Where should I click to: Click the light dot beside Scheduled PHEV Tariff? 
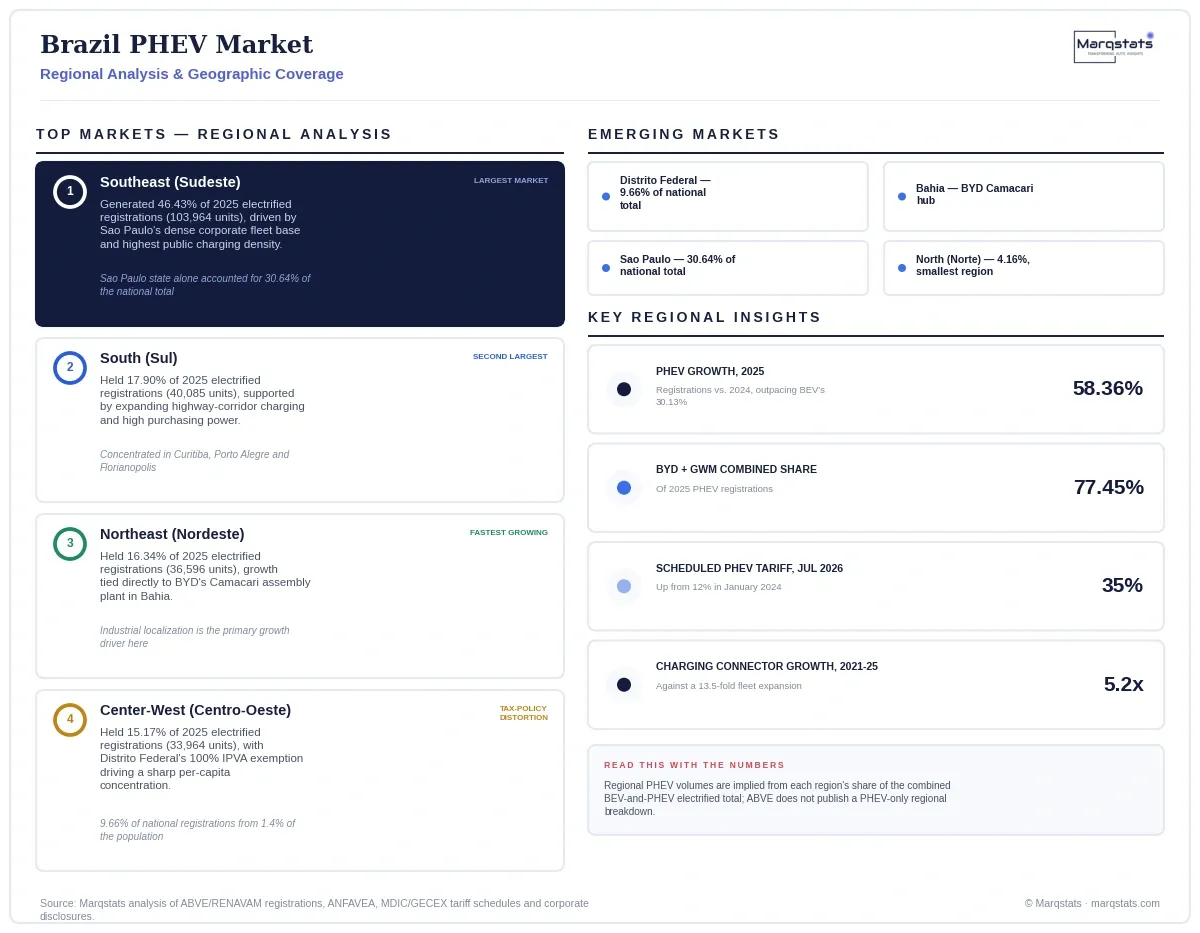624,586
